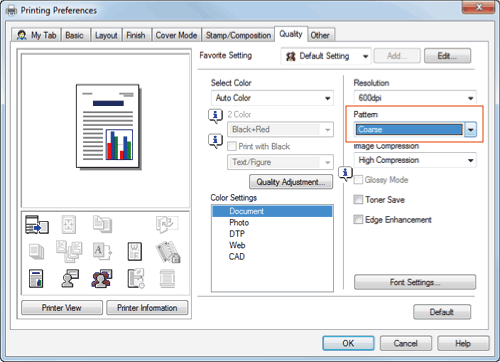The height and width of the screenshot is (362, 500).
Task: Click the icon beside Default Setting text
Action: click(x=291, y=56)
